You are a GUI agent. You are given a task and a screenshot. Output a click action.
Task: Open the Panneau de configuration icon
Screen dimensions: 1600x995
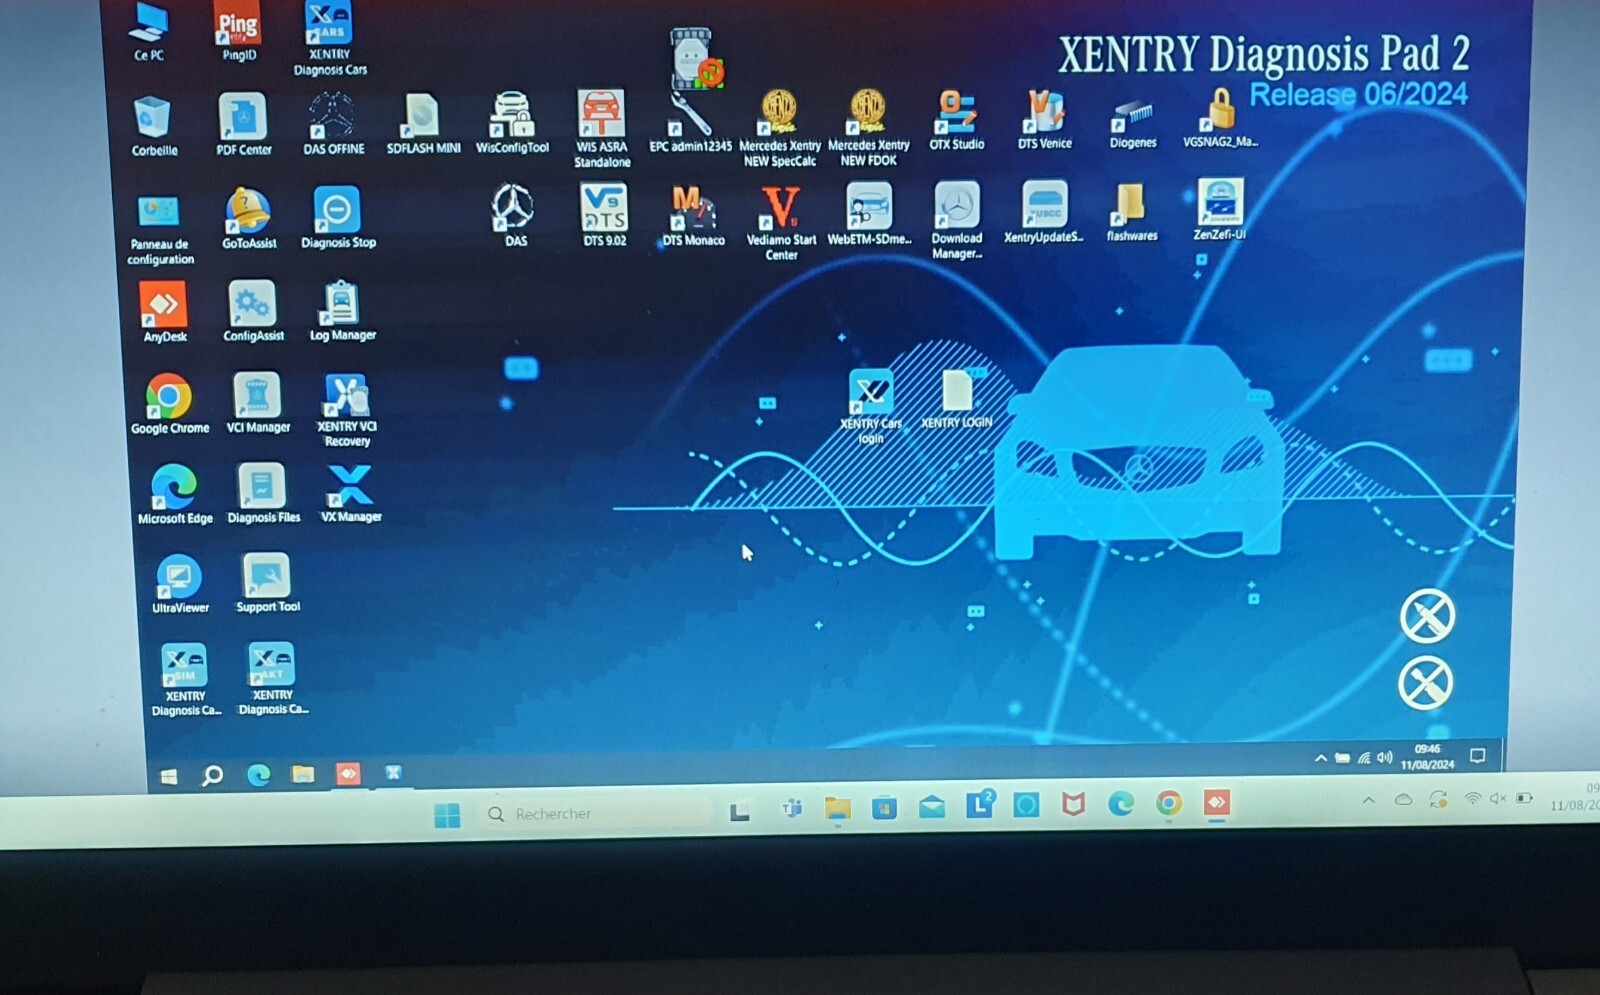click(x=160, y=231)
